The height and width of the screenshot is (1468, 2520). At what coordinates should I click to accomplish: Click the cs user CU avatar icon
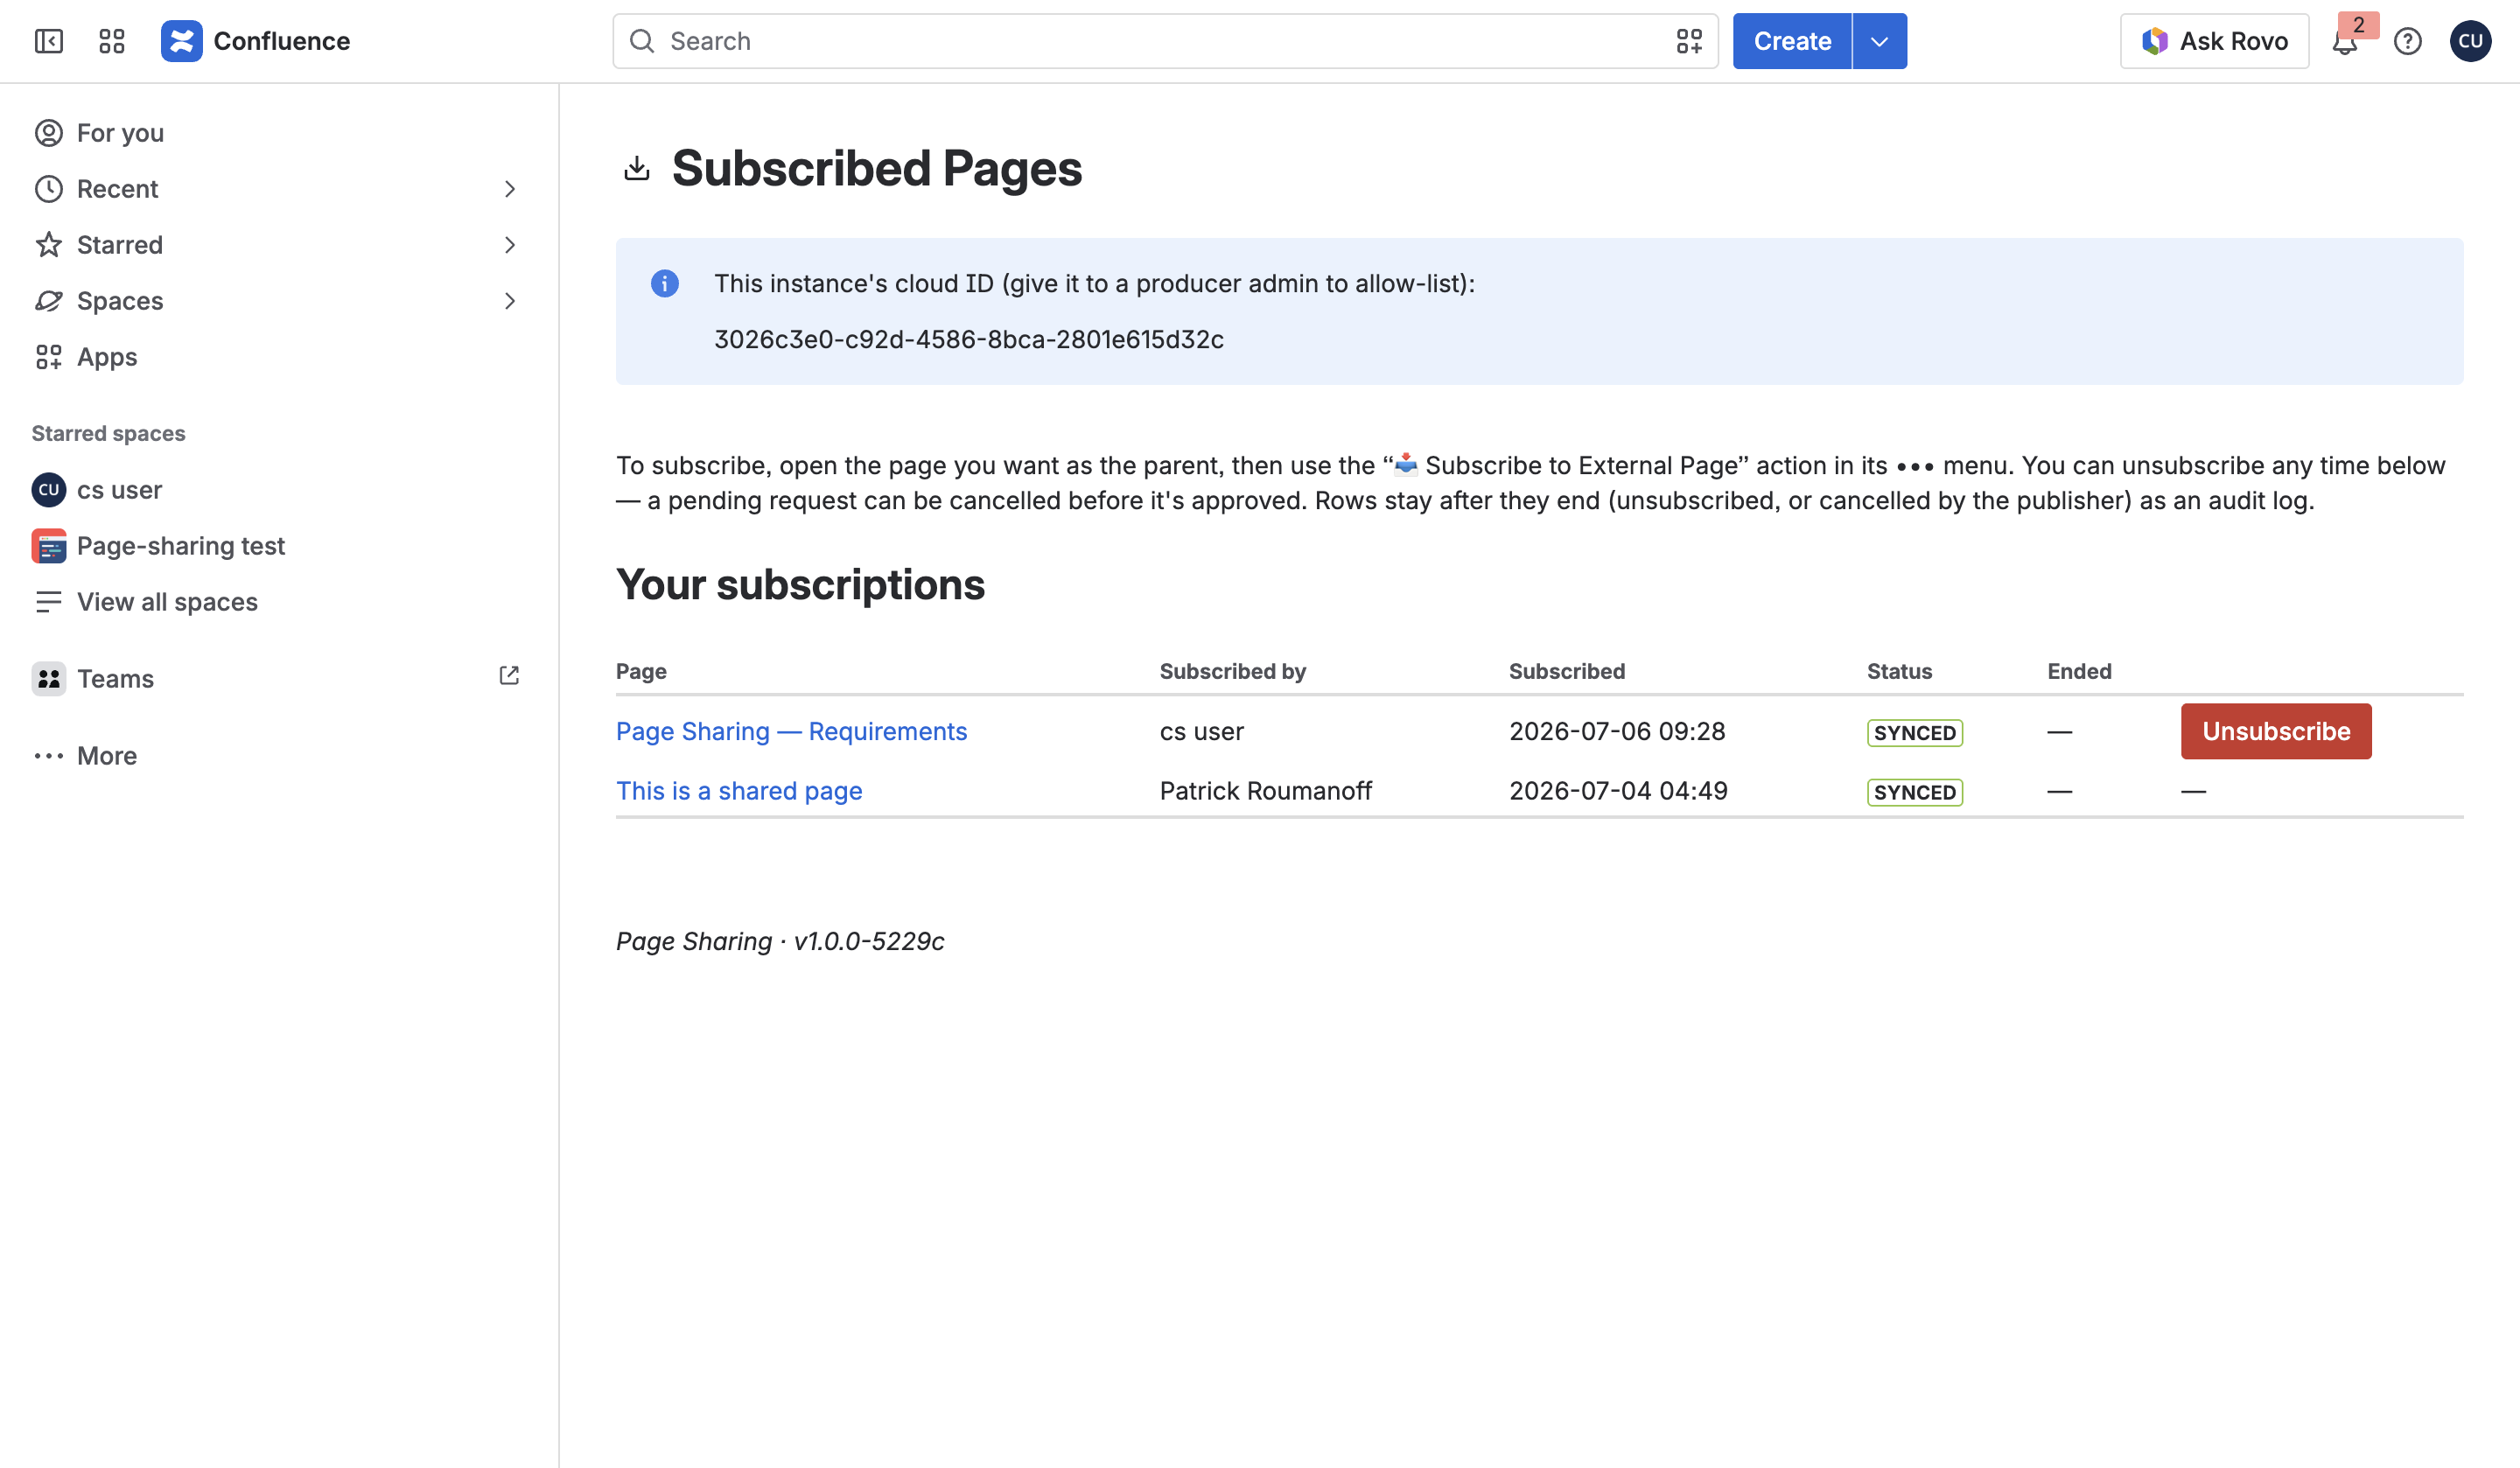pyautogui.click(x=48, y=490)
